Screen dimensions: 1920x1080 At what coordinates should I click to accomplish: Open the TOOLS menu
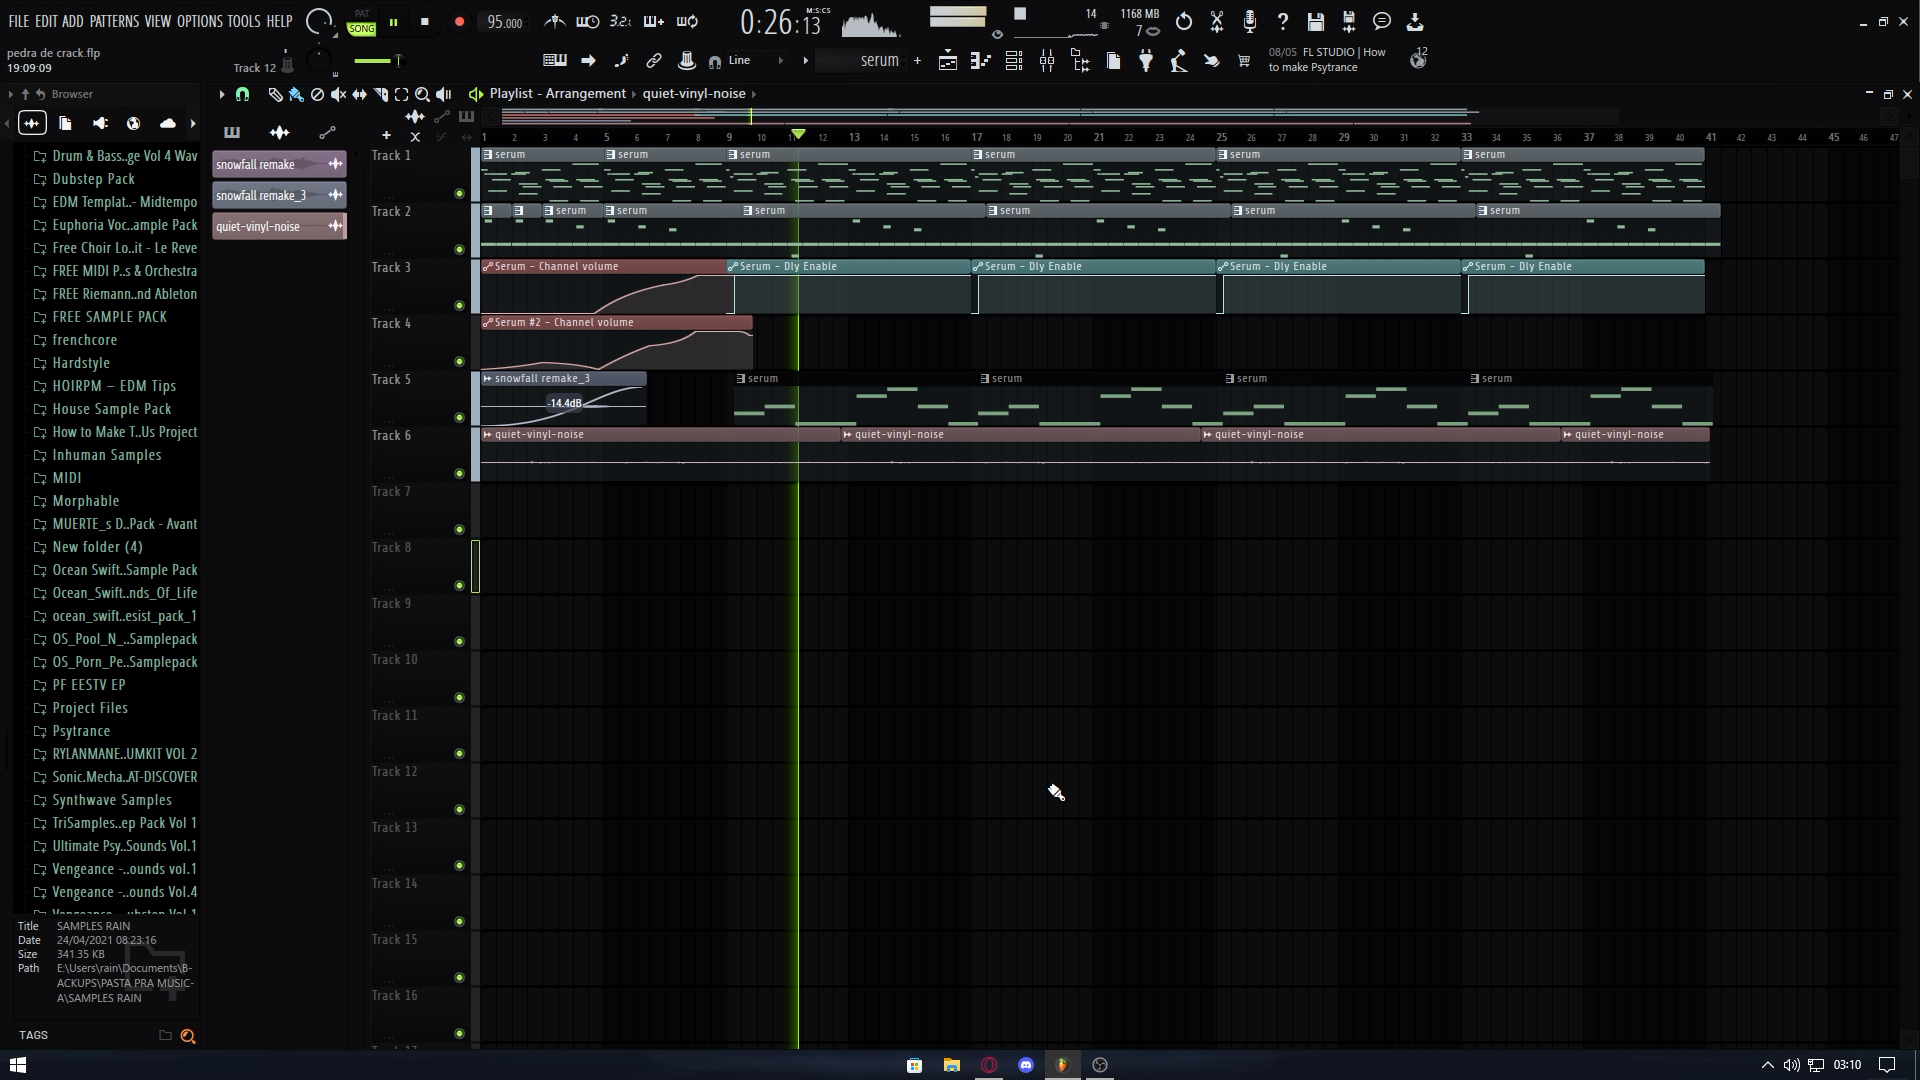click(x=243, y=21)
